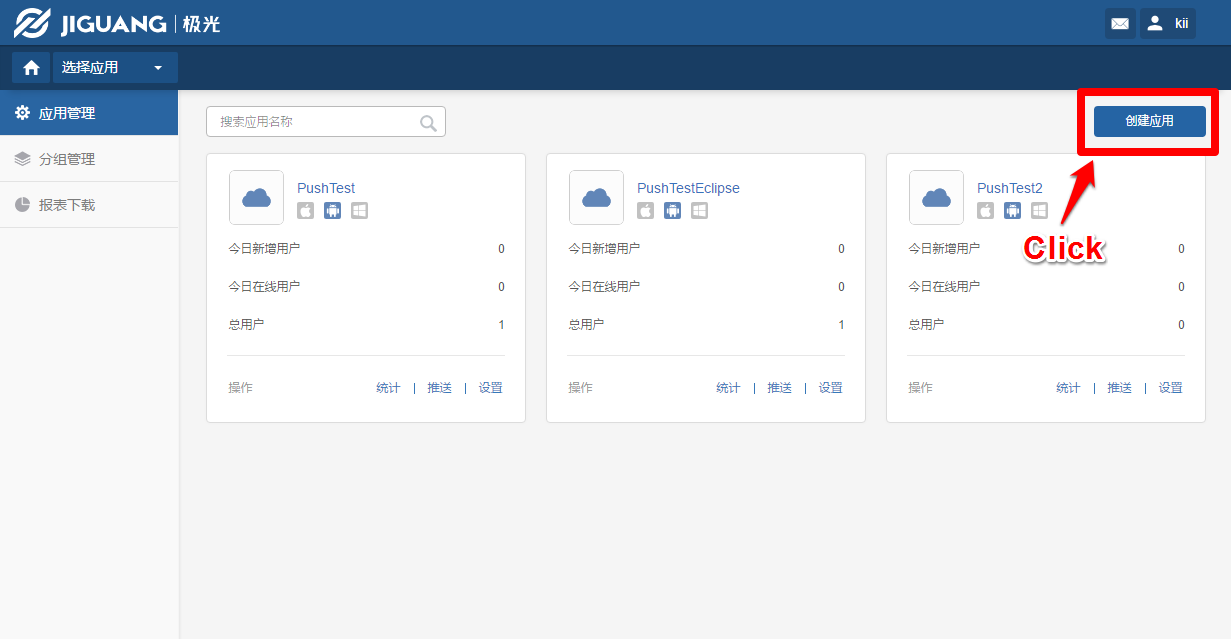Go to the home page icon

31,67
